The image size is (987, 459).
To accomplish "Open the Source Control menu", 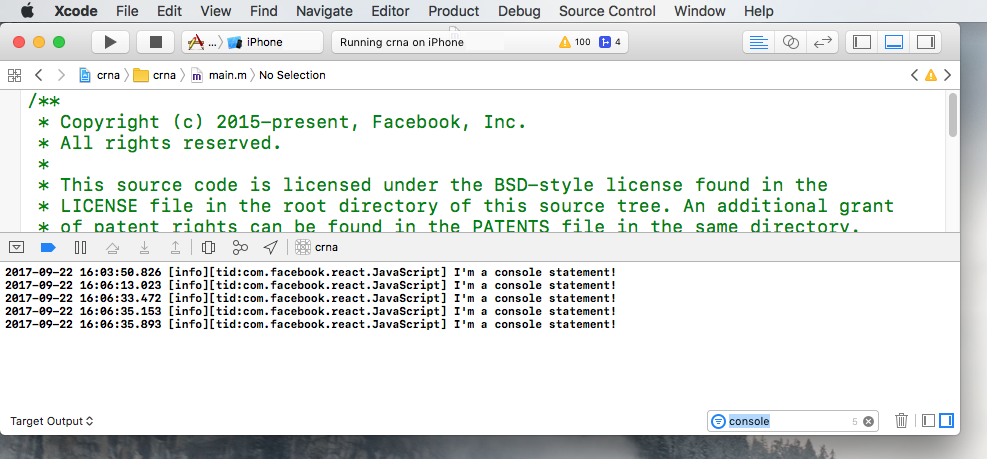I will pyautogui.click(x=607, y=11).
